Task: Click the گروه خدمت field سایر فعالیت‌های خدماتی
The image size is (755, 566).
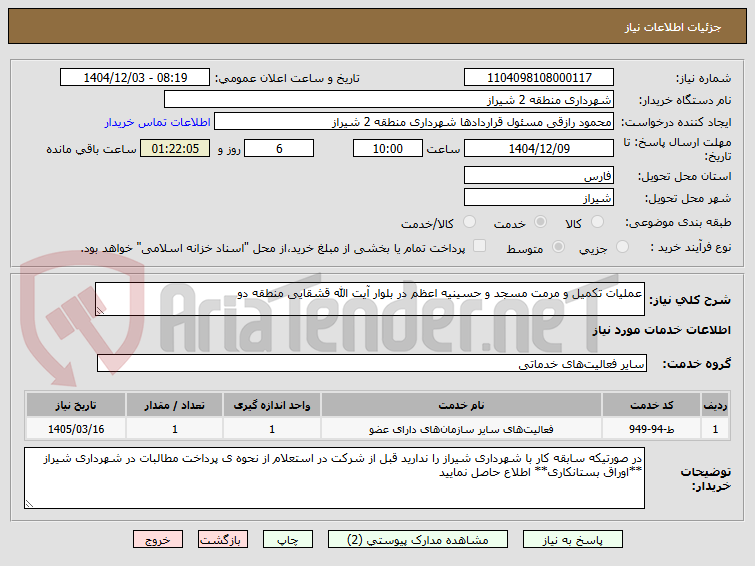Action: point(372,363)
